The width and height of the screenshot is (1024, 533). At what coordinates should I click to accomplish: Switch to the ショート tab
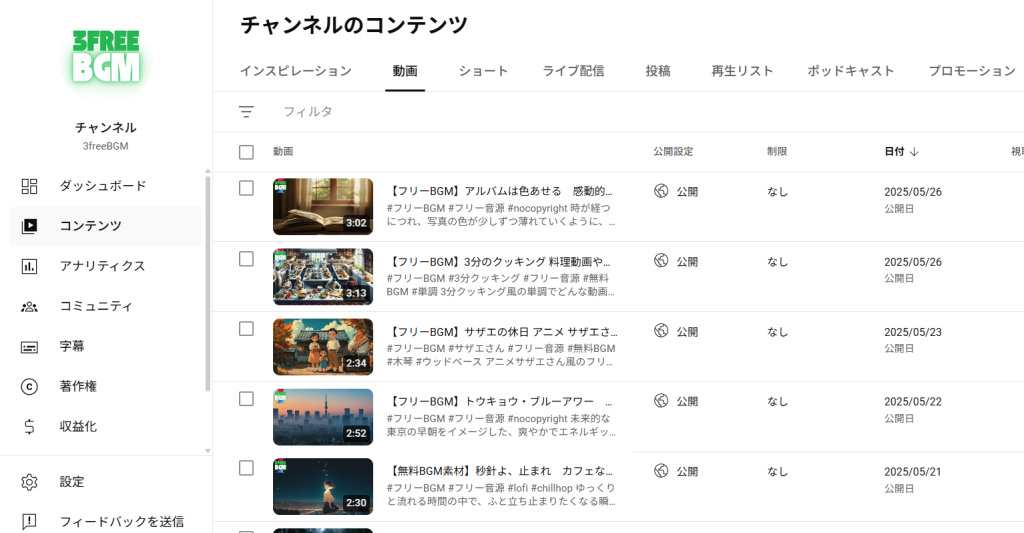click(x=483, y=71)
